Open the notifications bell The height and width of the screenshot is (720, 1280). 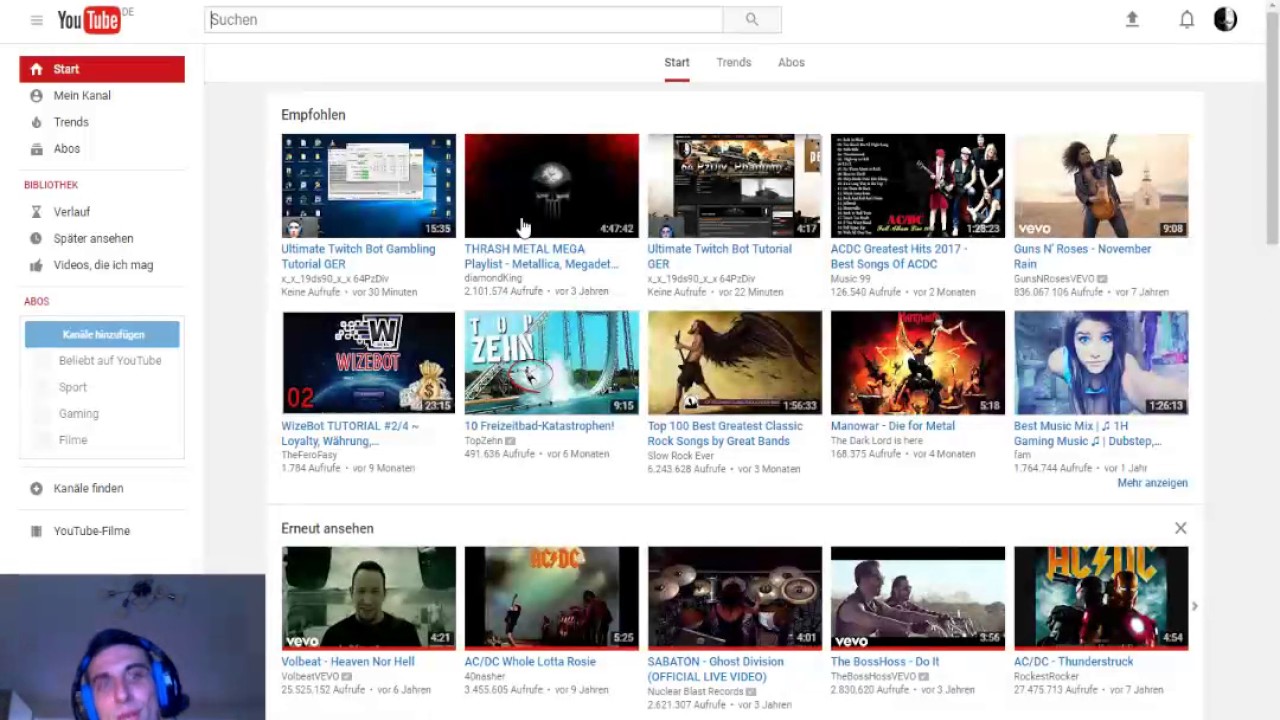[1186, 19]
